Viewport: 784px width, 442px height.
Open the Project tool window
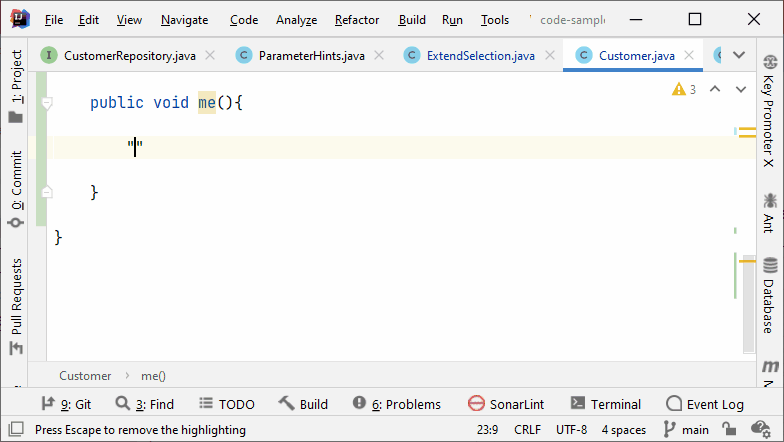16,86
